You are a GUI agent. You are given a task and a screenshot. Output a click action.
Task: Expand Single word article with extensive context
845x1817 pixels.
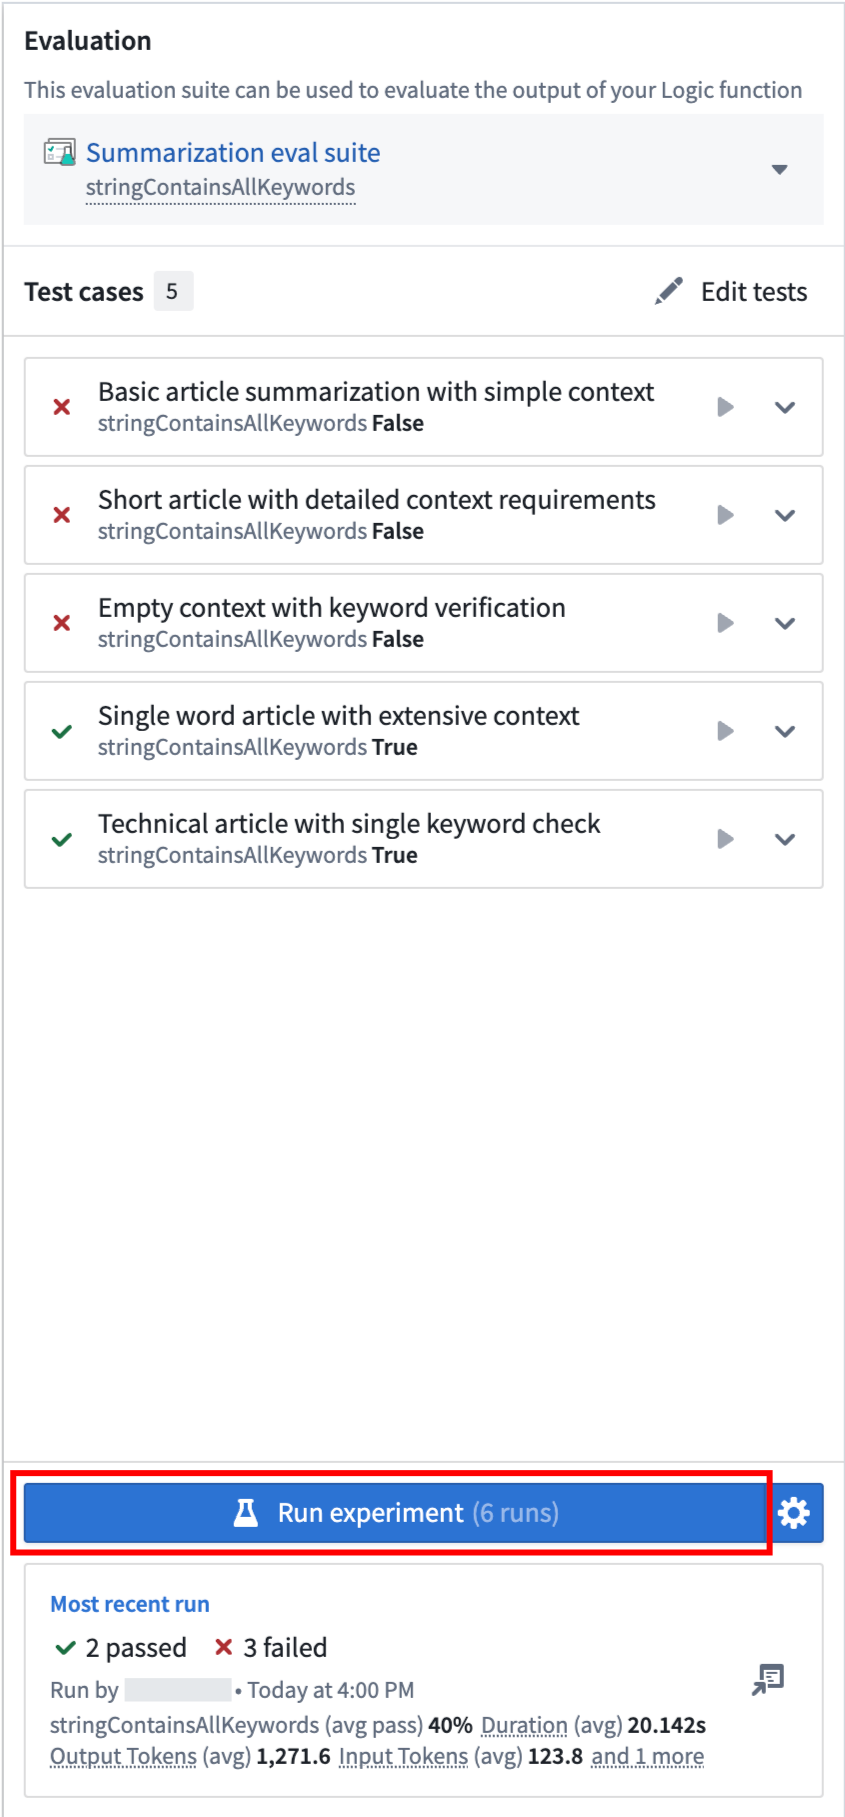[x=785, y=731]
